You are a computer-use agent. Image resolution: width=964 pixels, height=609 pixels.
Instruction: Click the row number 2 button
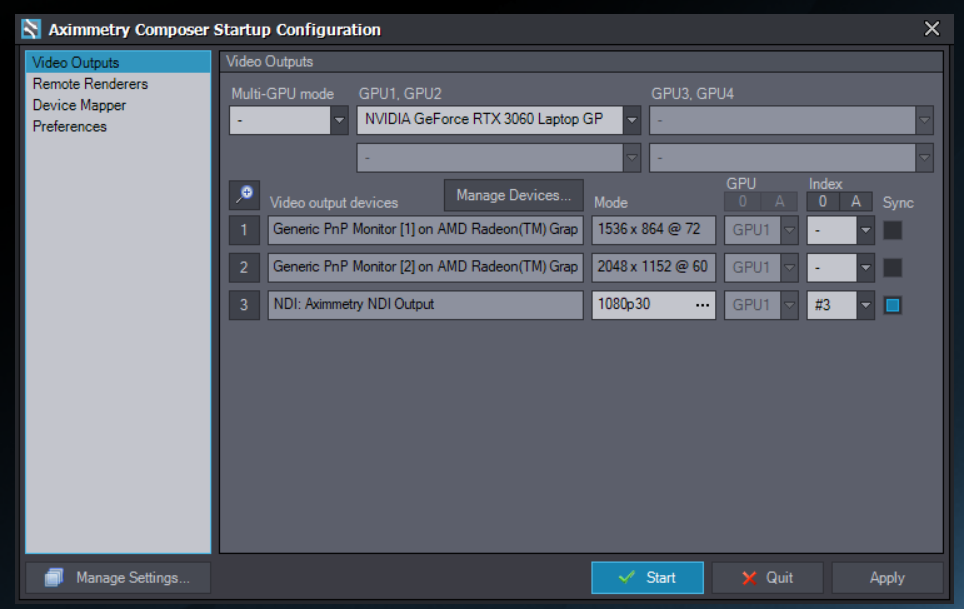point(244,268)
